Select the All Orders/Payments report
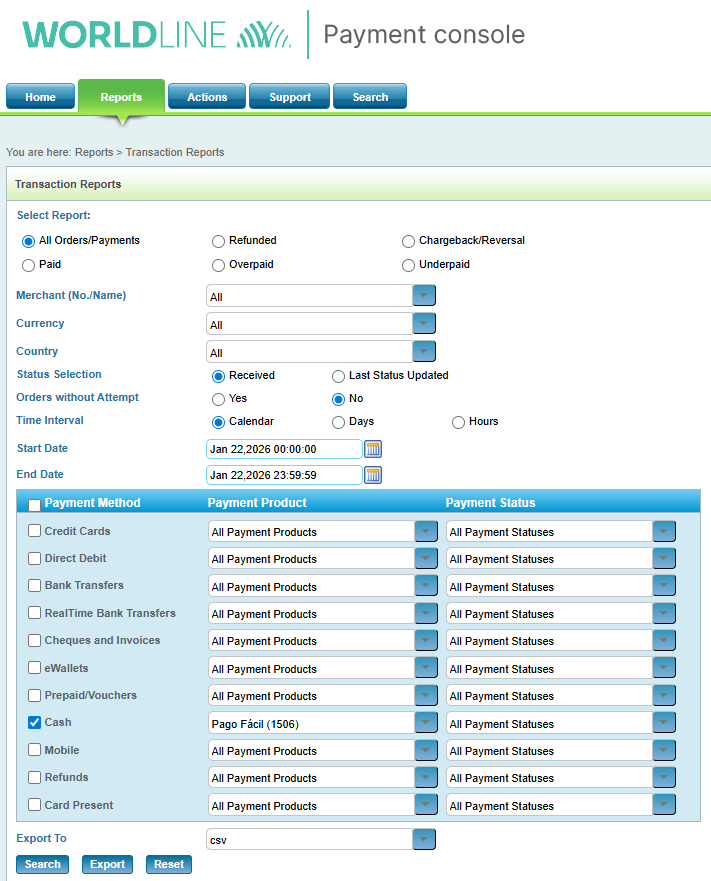The image size is (711, 881). coord(28,242)
